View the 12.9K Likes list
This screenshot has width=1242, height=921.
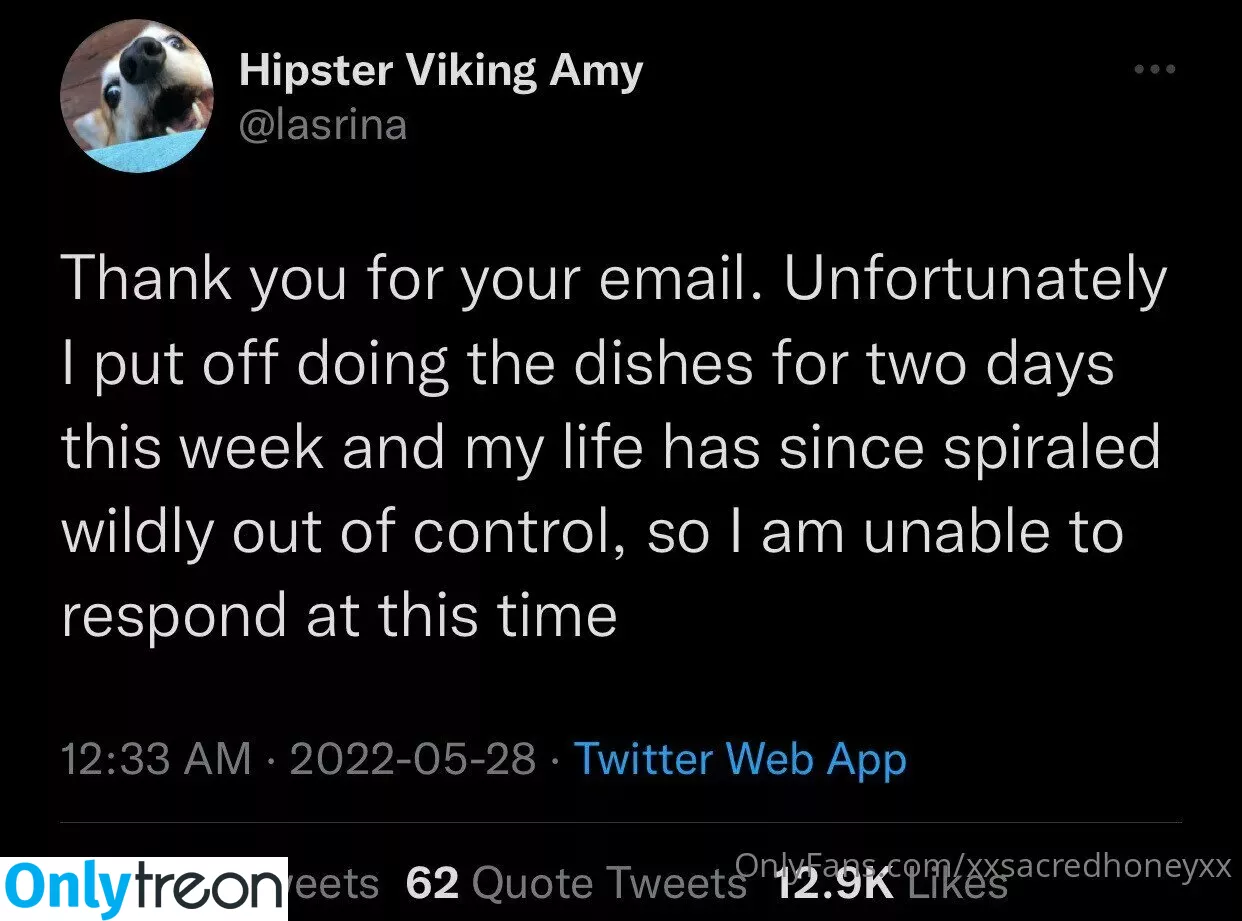(889, 884)
